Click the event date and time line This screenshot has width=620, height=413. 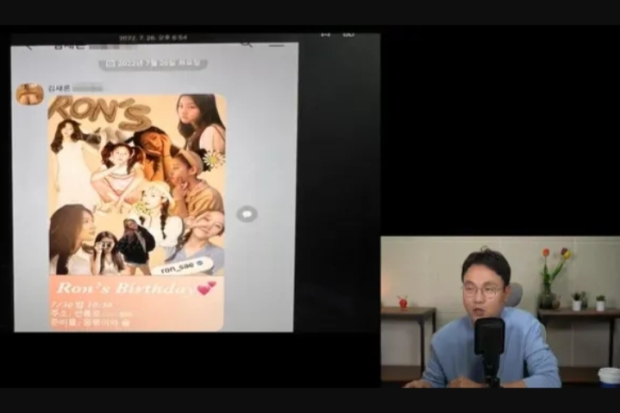coord(82,305)
